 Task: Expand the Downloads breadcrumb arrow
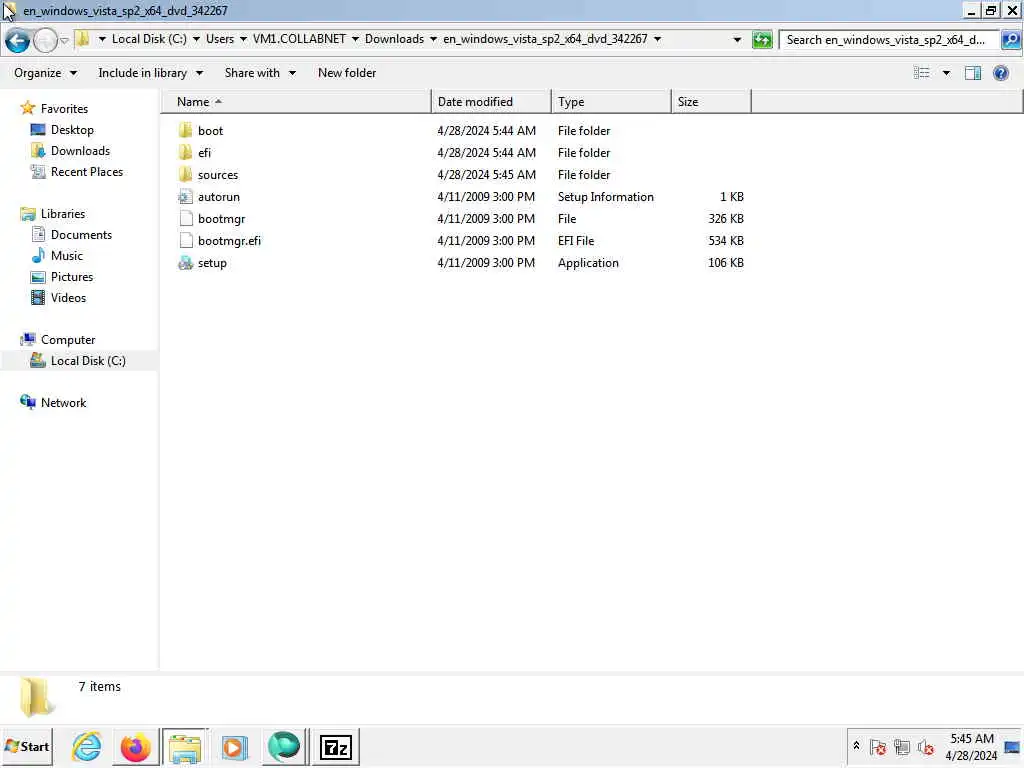433,39
